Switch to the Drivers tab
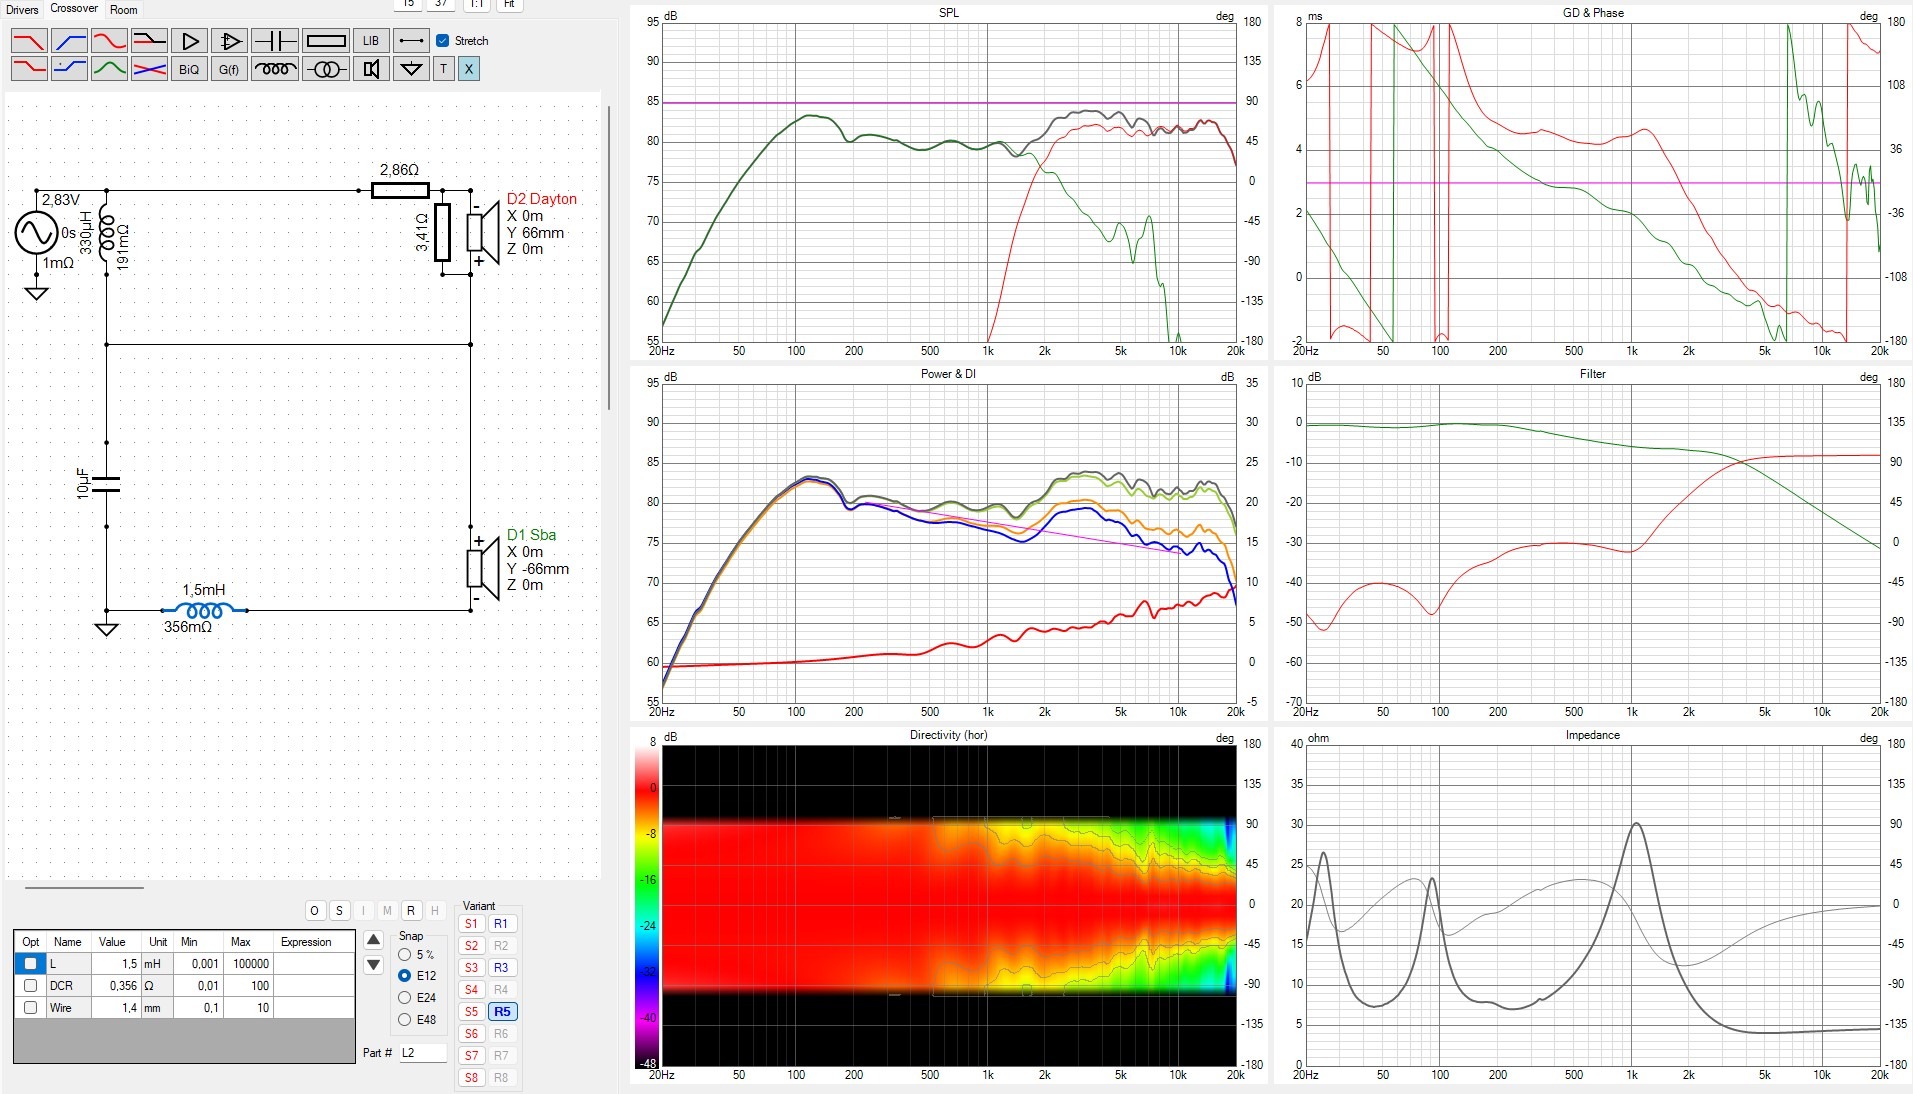The width and height of the screenshot is (1913, 1094). coord(22,10)
